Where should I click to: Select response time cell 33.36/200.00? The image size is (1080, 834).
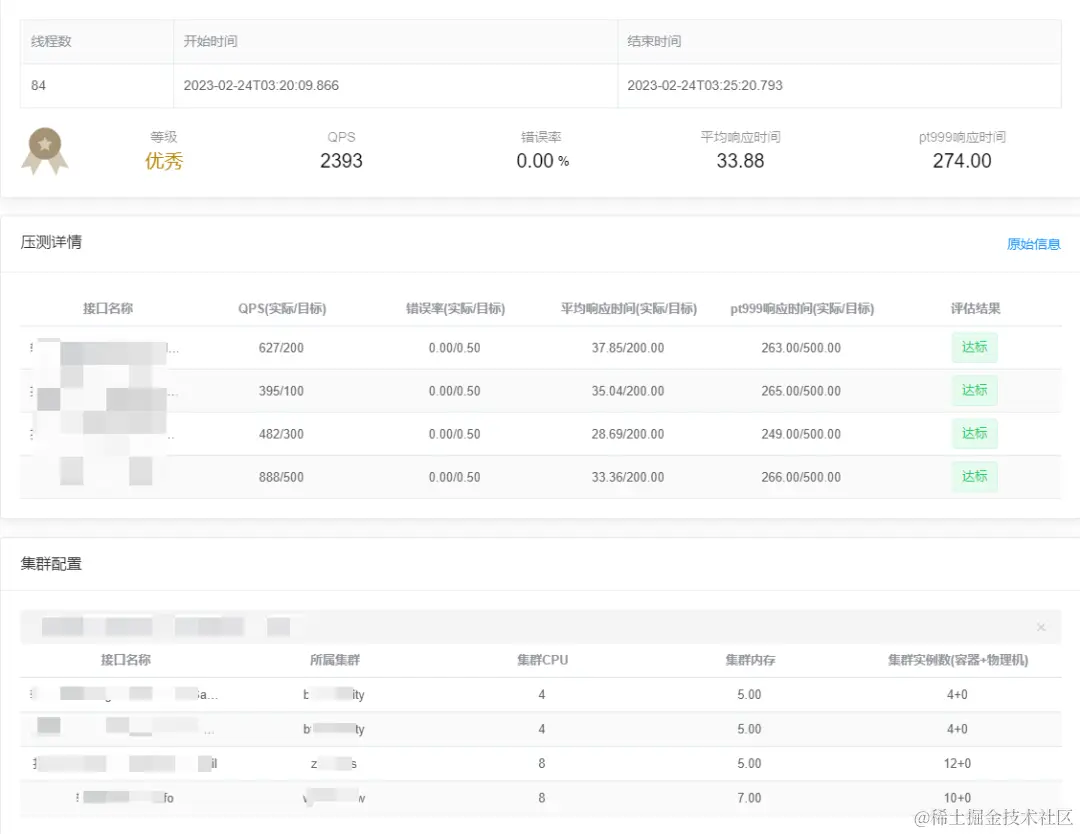pos(627,477)
